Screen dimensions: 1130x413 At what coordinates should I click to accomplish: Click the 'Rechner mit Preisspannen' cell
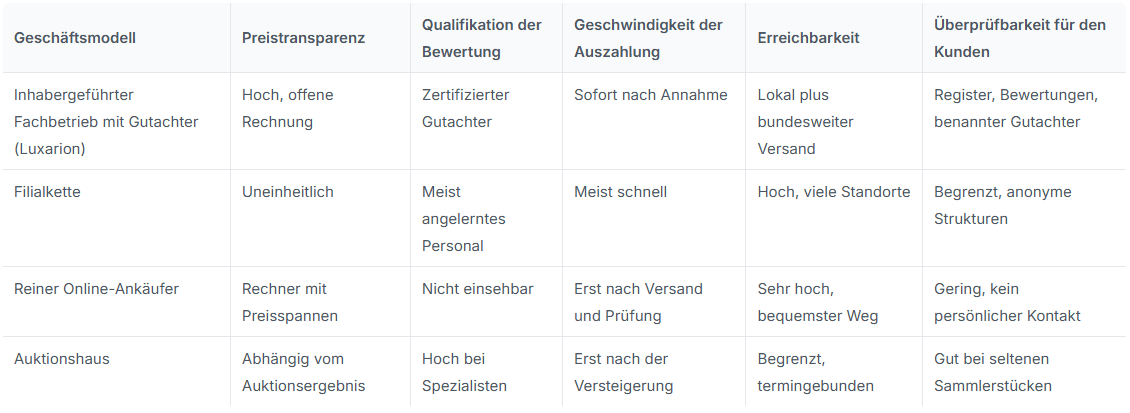tap(290, 302)
